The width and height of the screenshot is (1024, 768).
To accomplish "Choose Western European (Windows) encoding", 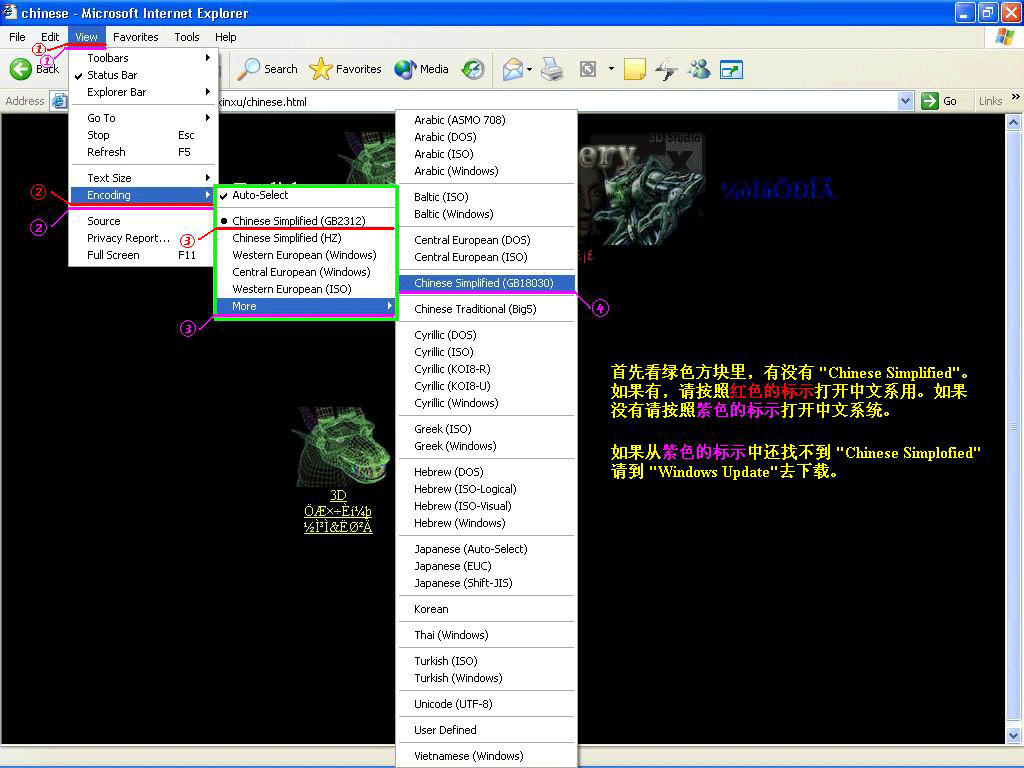I will click(x=306, y=255).
